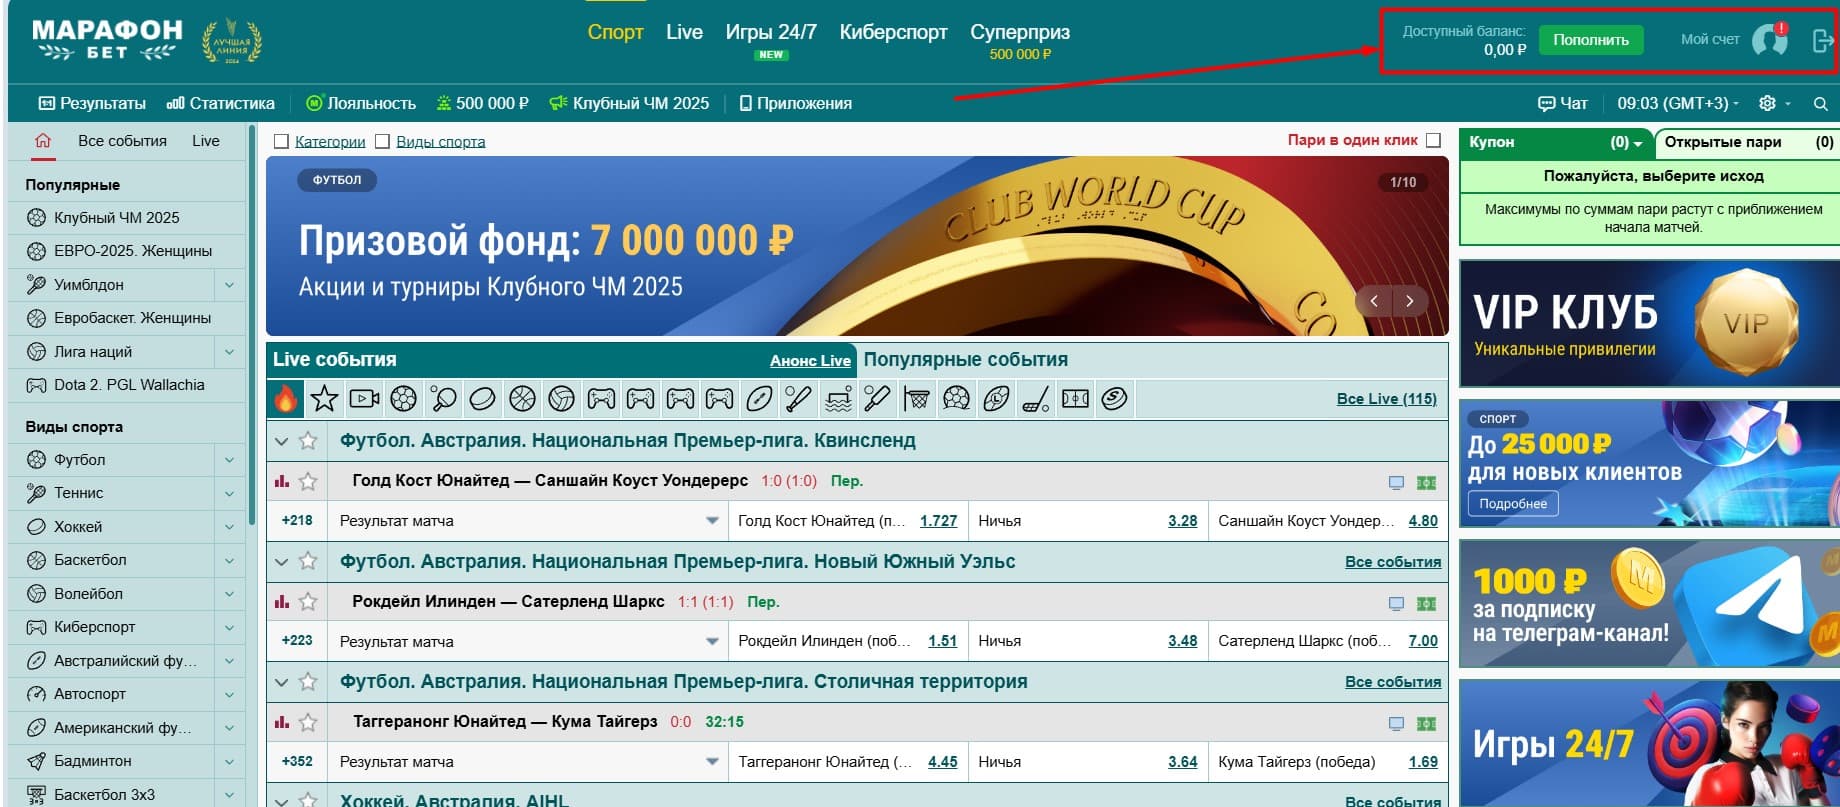Show +218 more markets for Голд Кост match
1840x807 pixels.
tap(297, 521)
